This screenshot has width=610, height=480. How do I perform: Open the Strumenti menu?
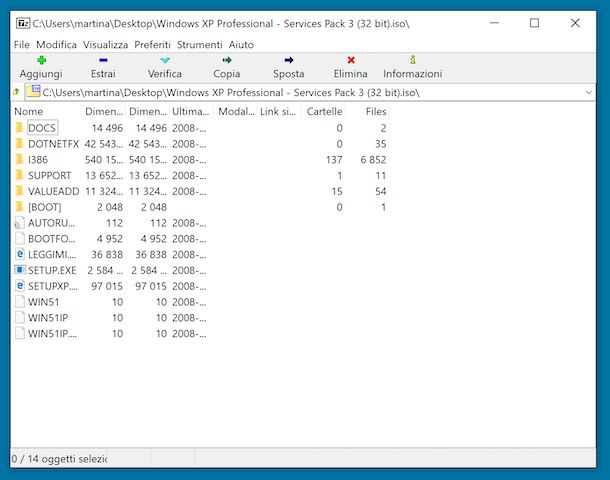point(200,45)
